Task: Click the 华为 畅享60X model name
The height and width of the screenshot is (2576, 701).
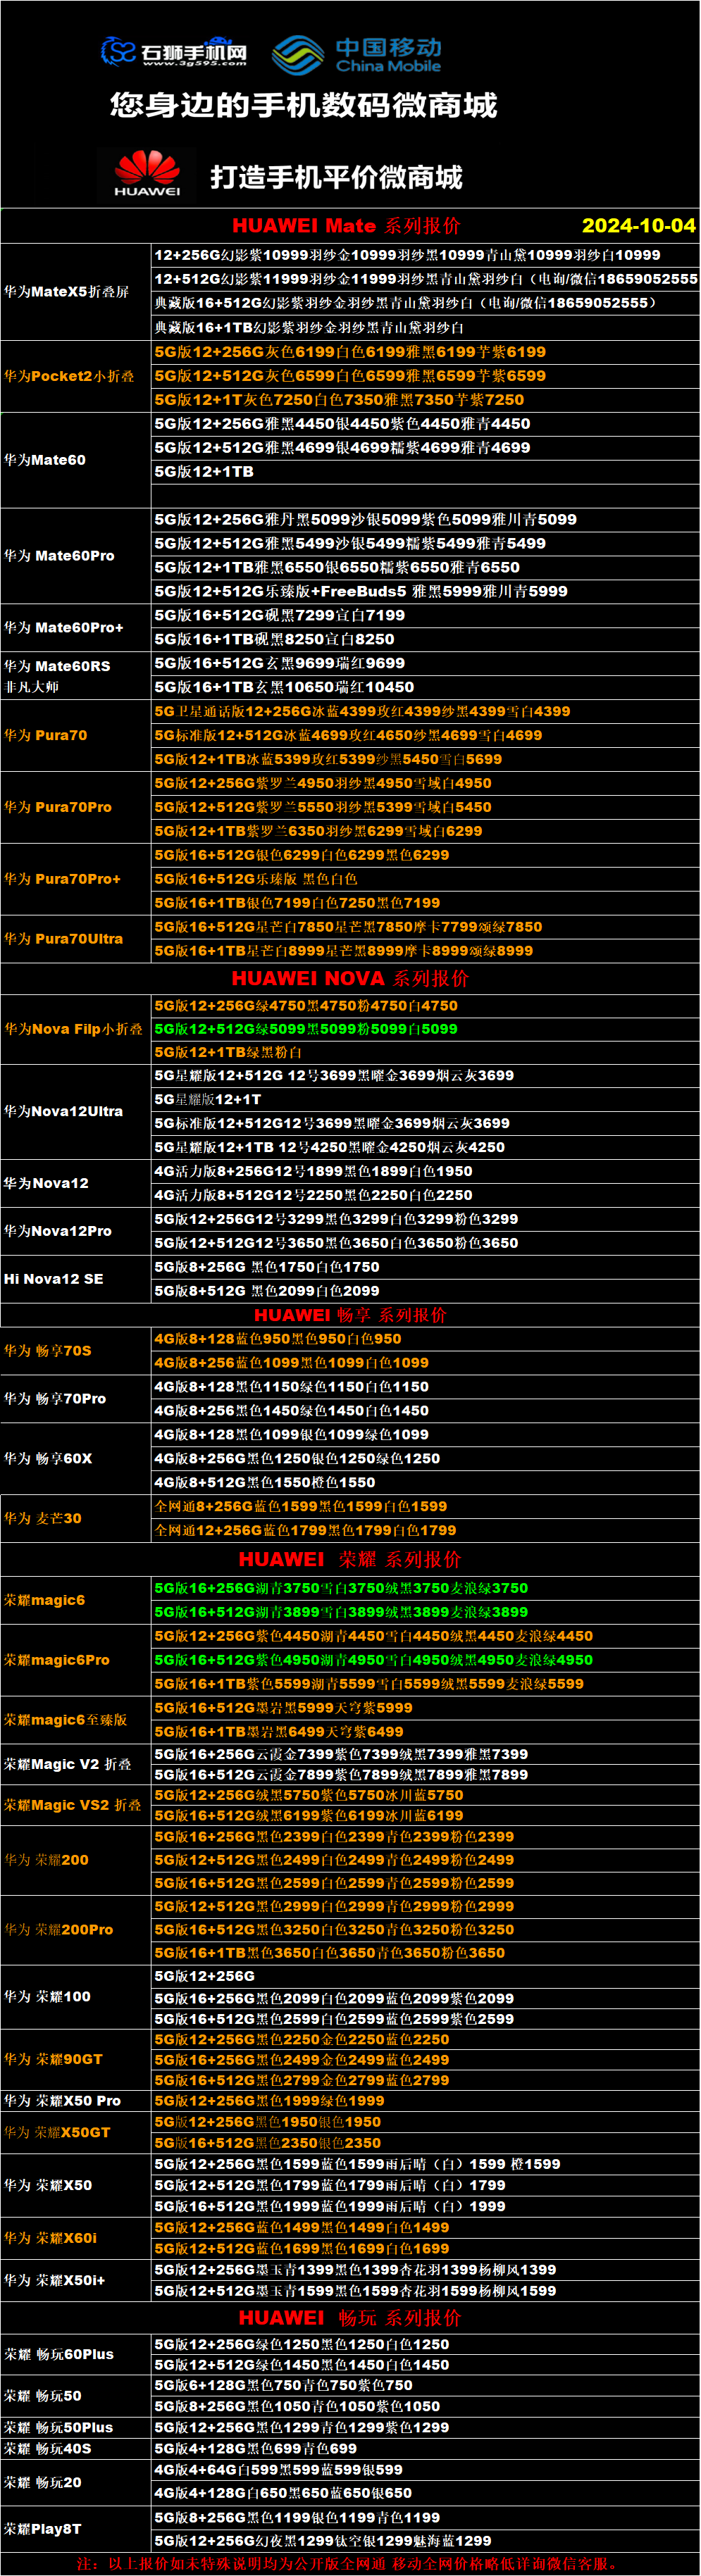Action: point(48,1459)
